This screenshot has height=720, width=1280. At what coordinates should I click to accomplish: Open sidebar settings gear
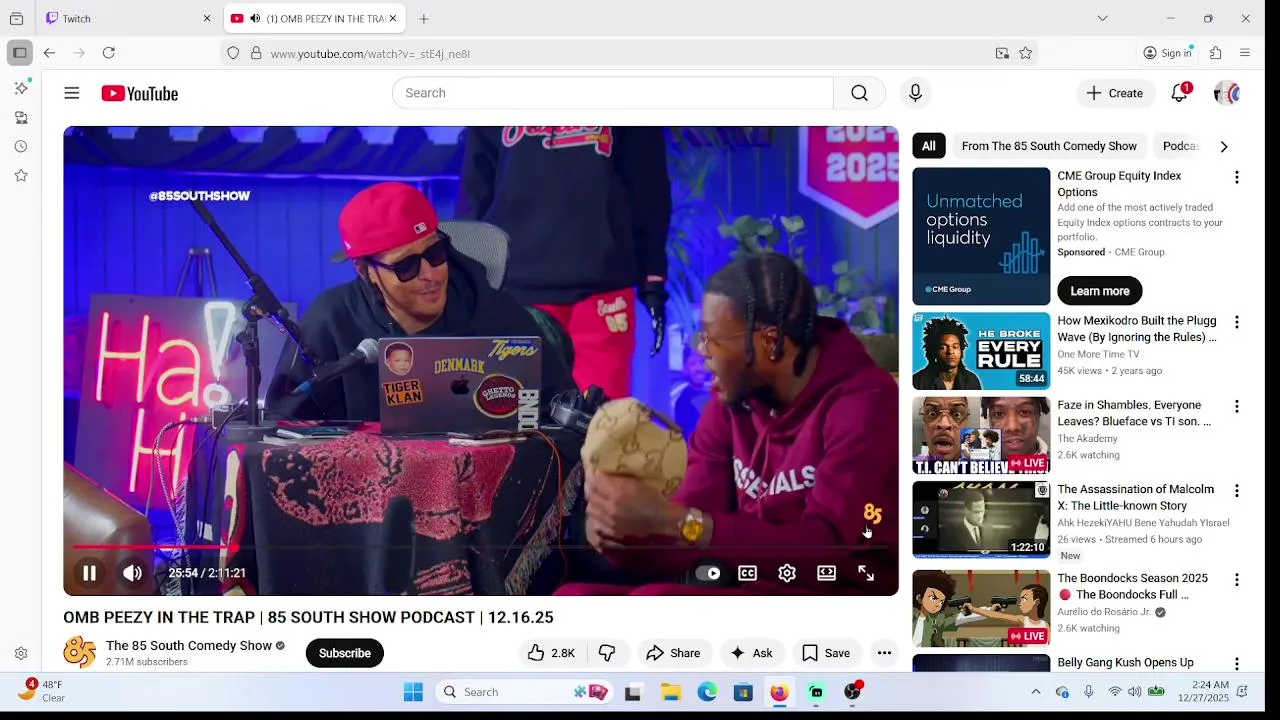pos(21,653)
